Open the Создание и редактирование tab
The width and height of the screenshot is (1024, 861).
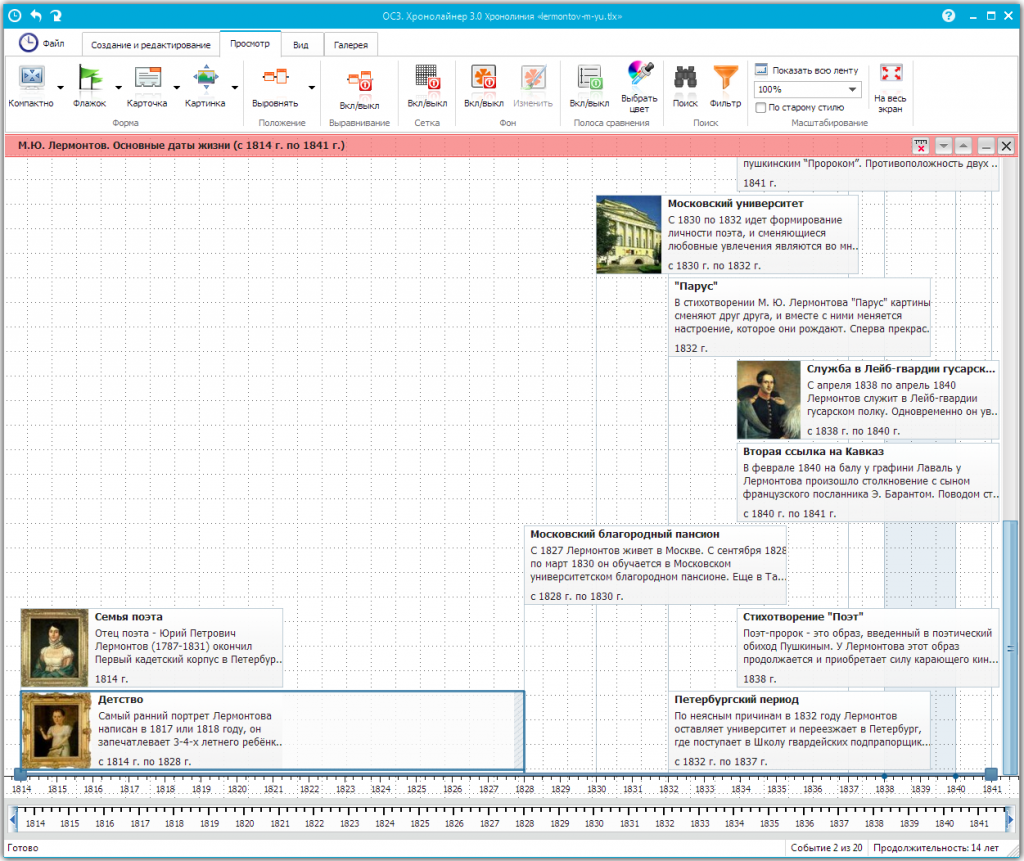[151, 45]
